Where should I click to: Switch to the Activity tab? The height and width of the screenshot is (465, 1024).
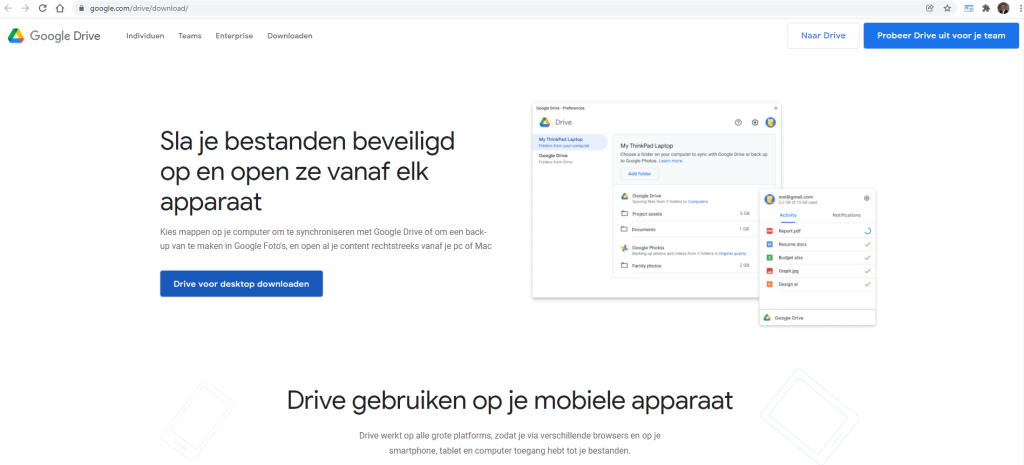coord(788,215)
